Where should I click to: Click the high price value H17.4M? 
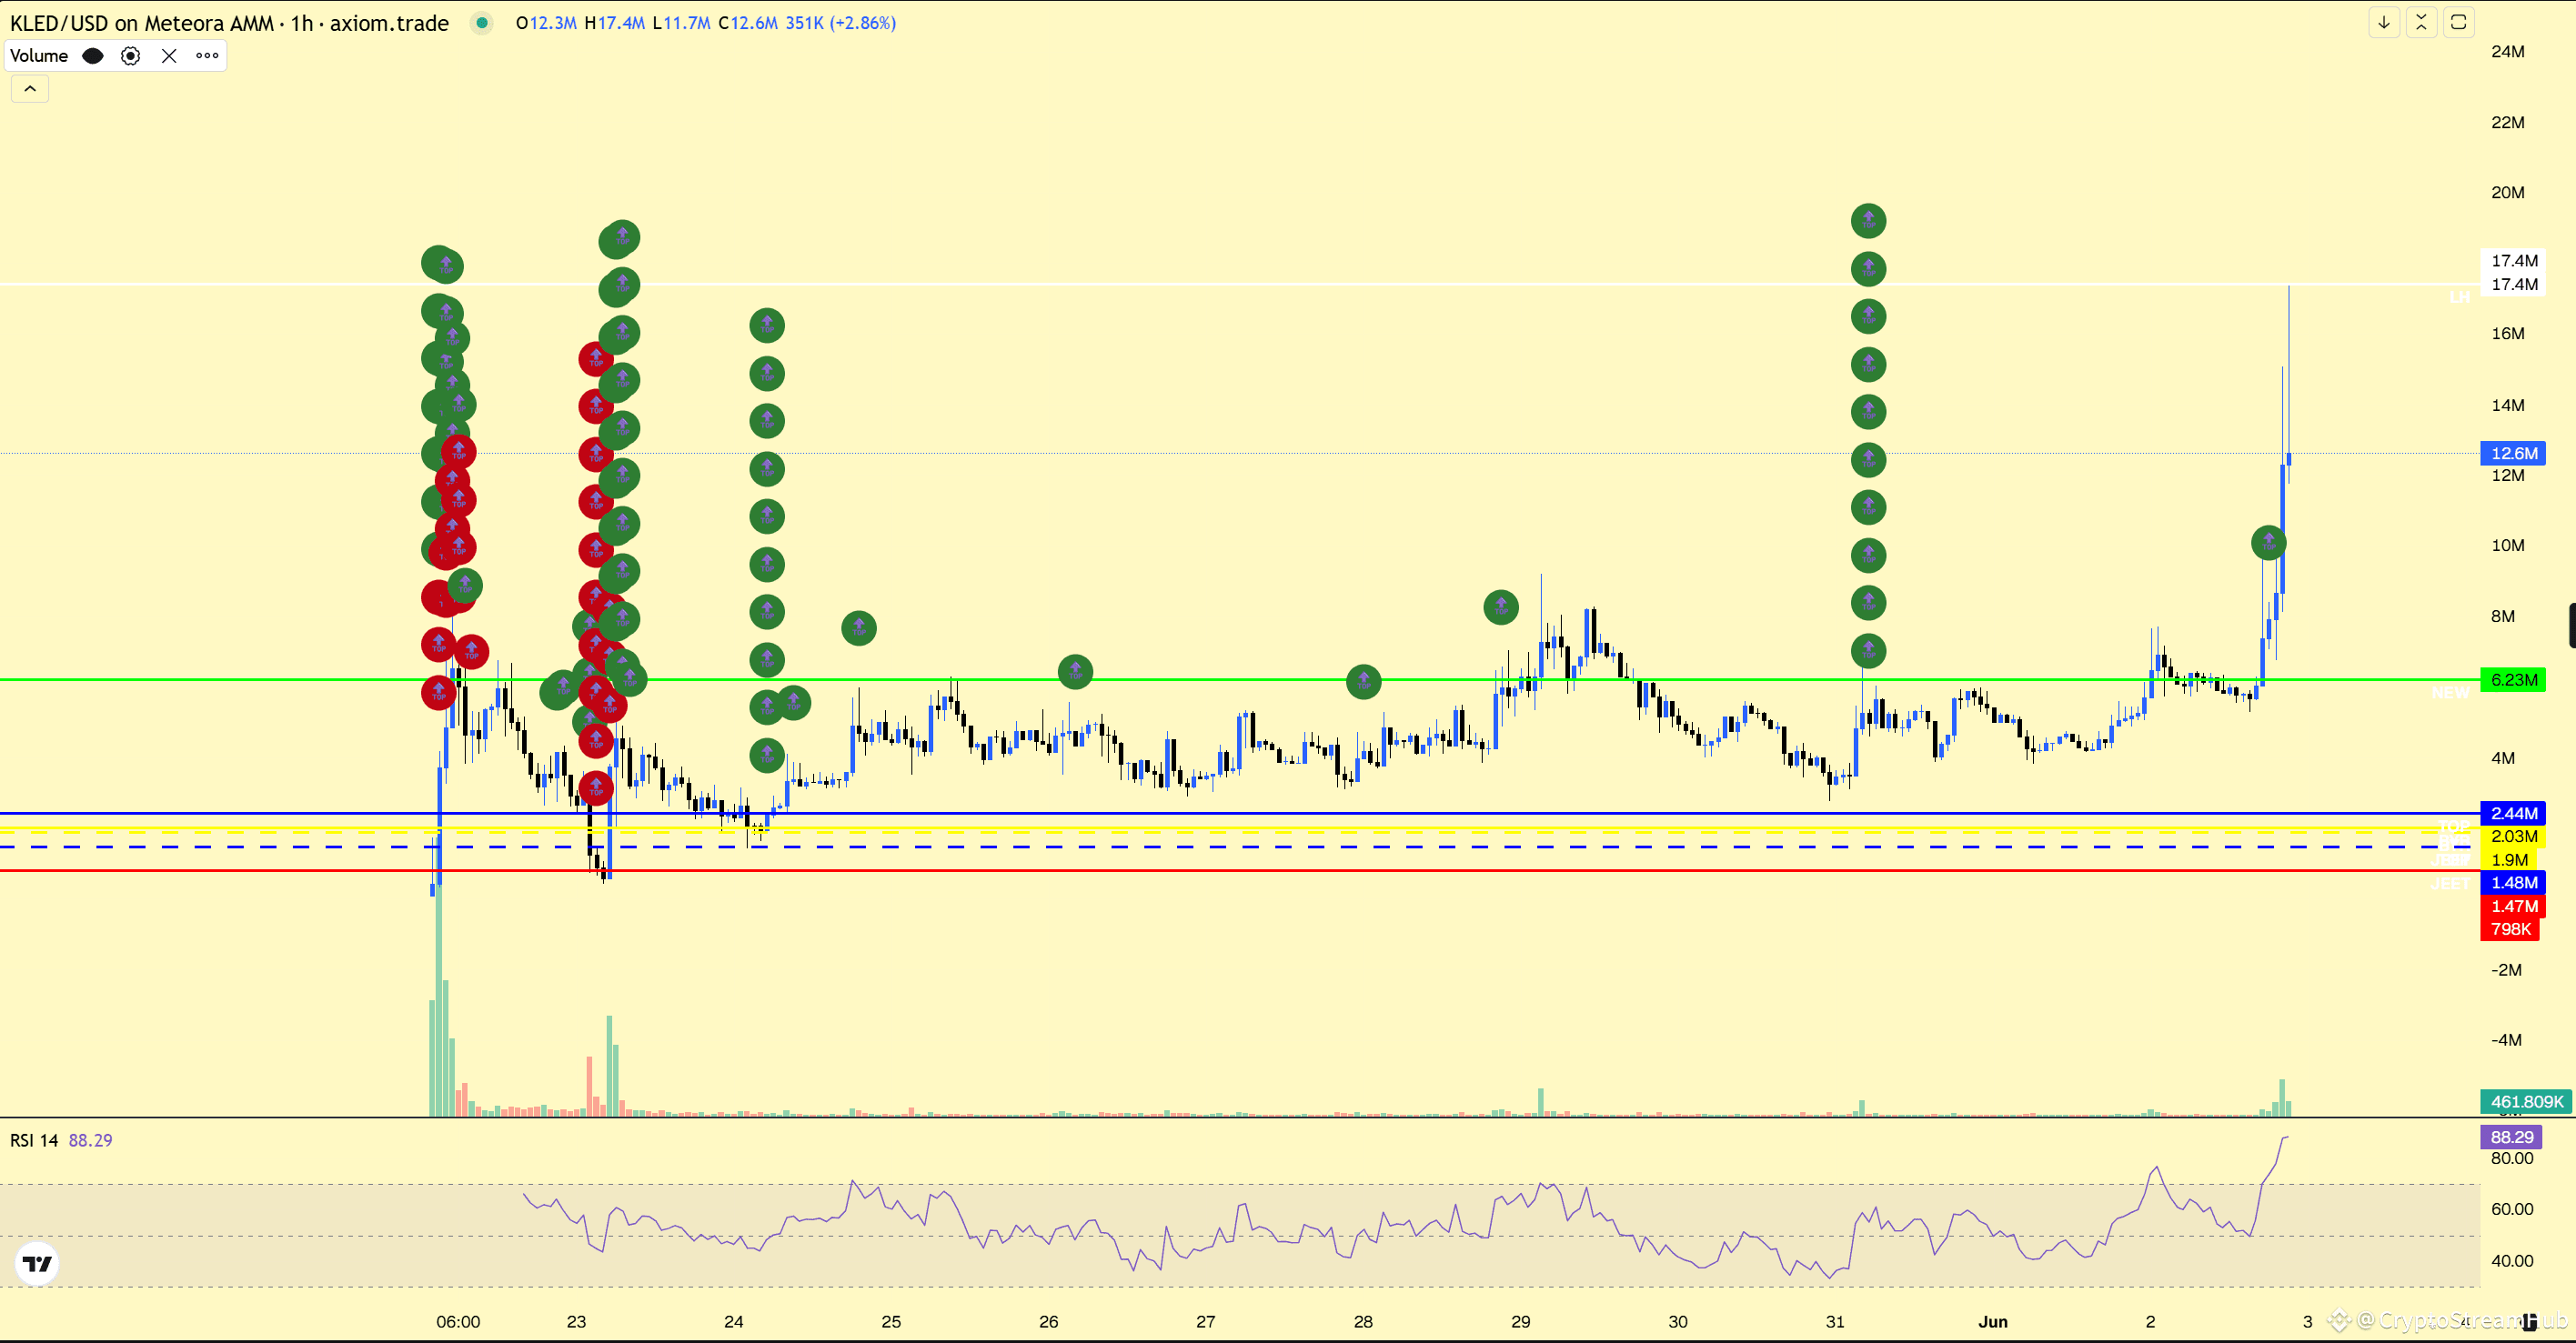615,23
